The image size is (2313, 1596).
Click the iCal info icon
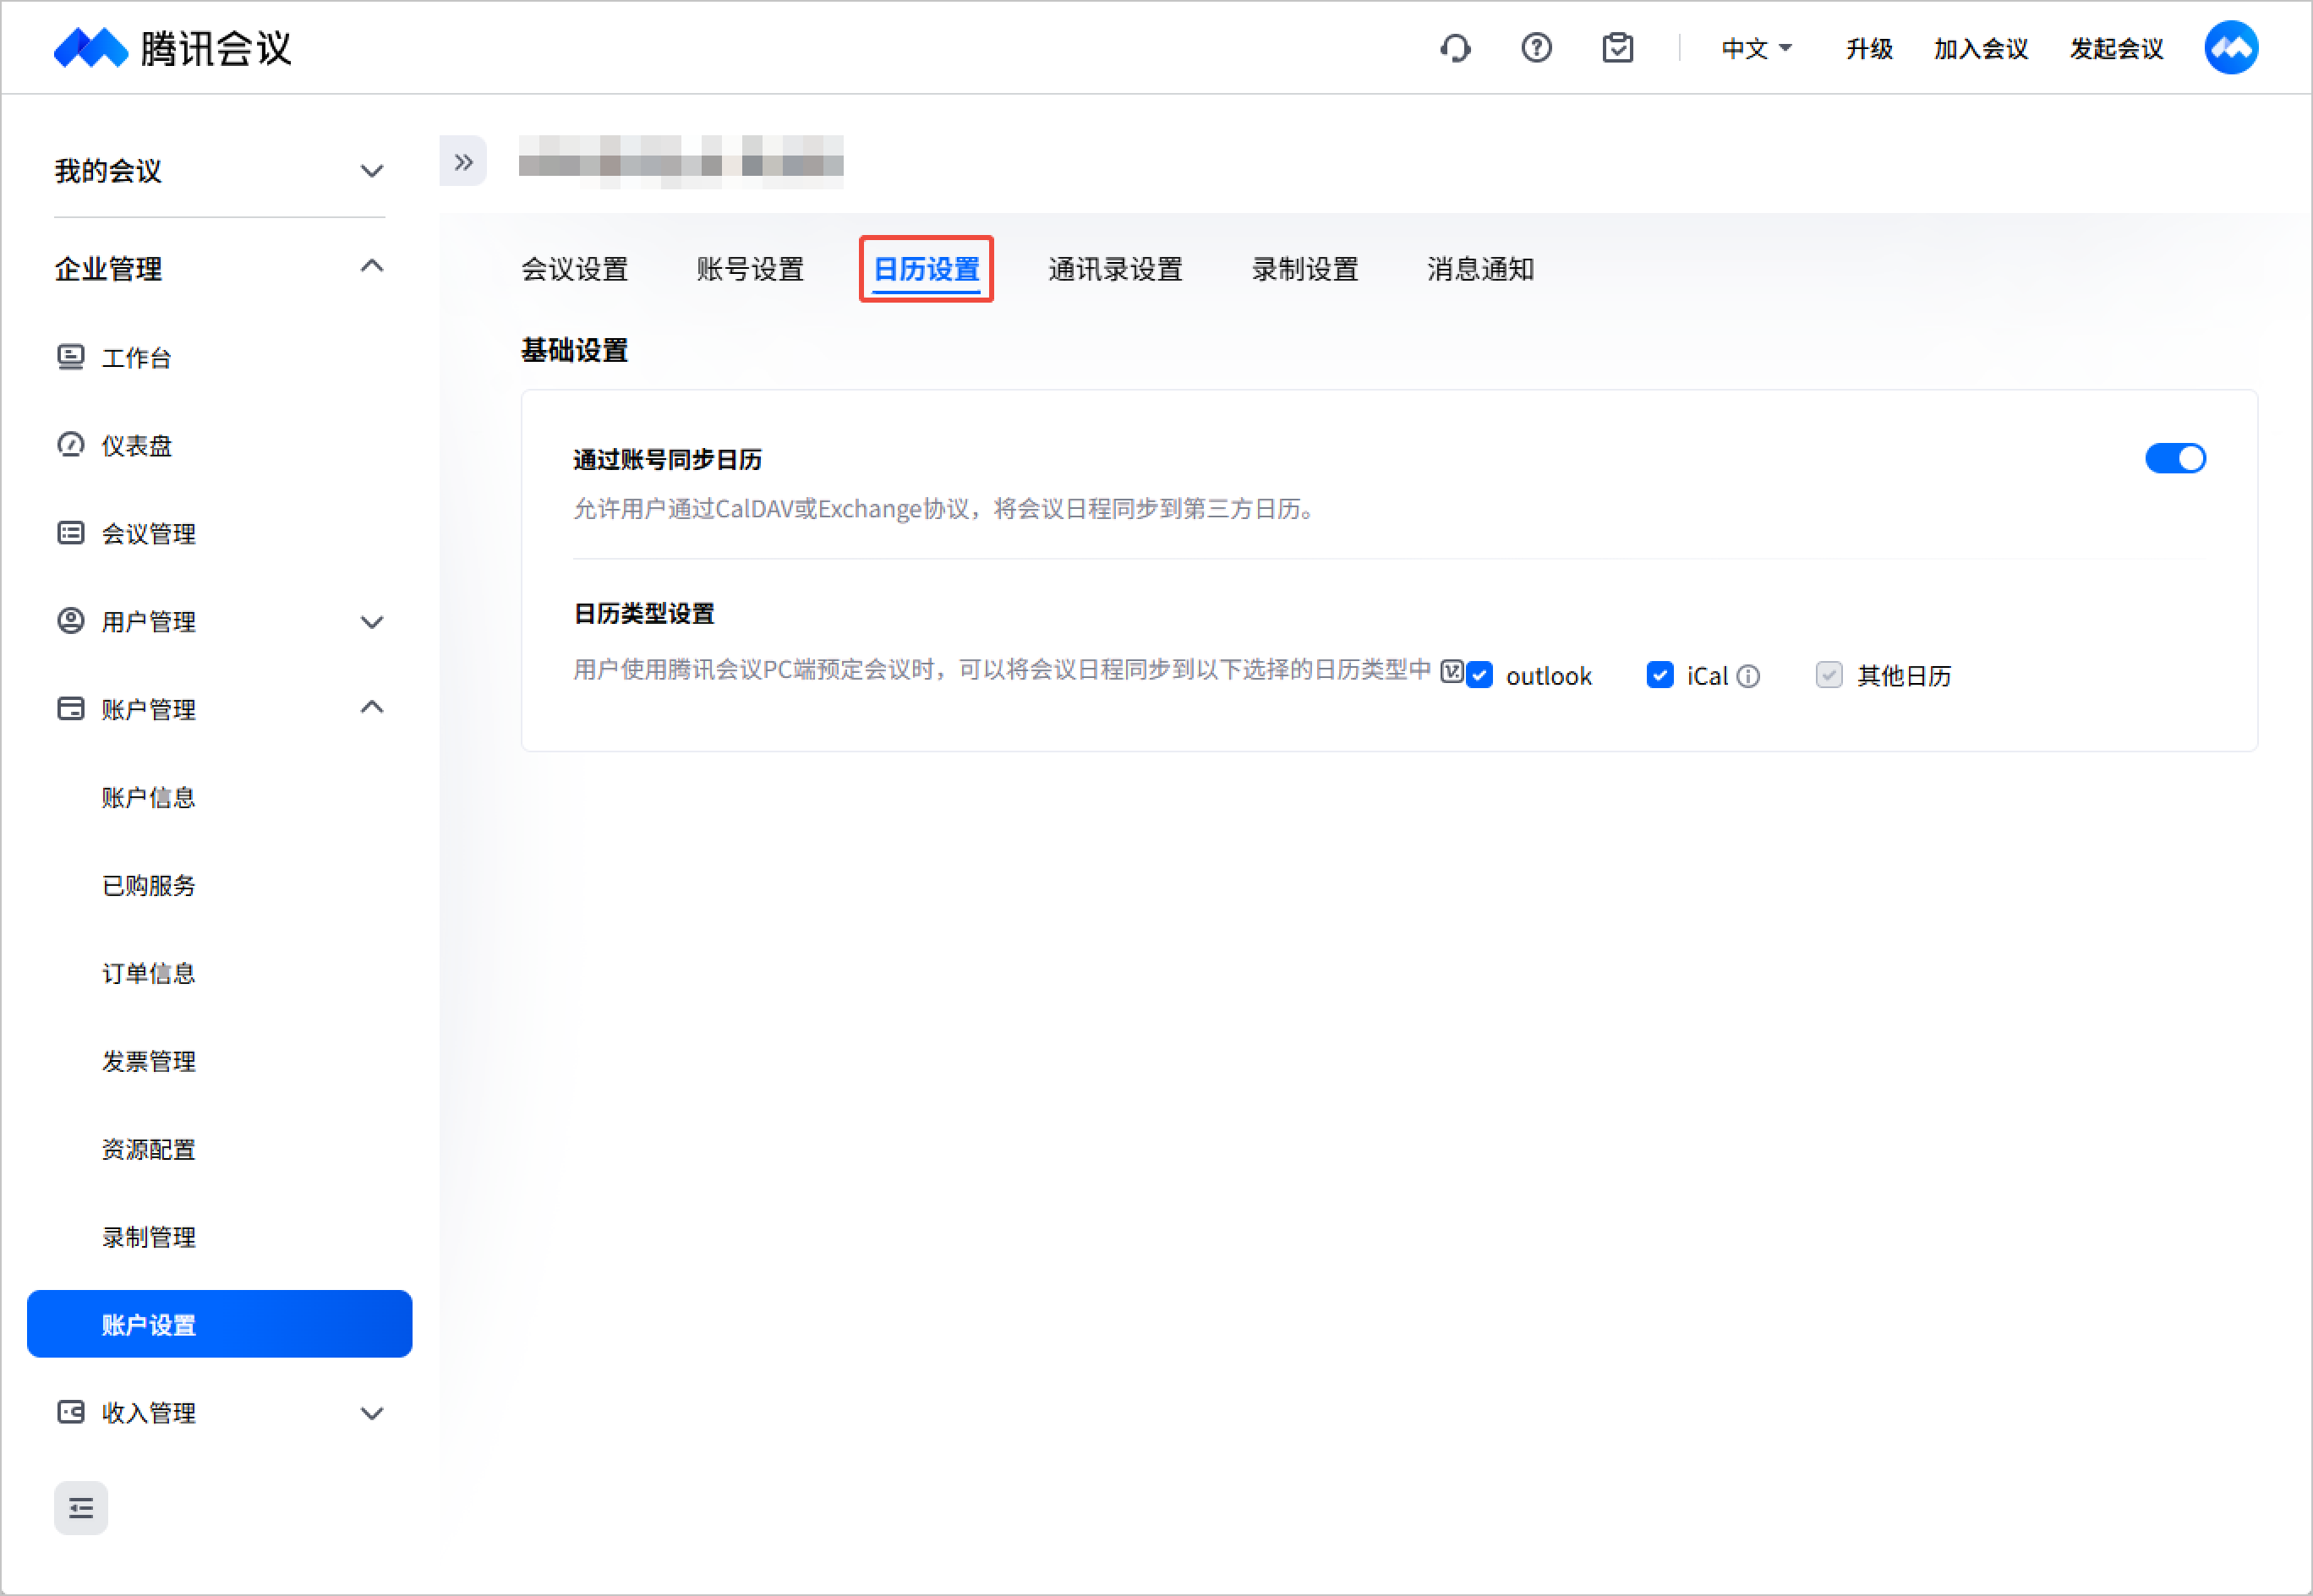1748,677
